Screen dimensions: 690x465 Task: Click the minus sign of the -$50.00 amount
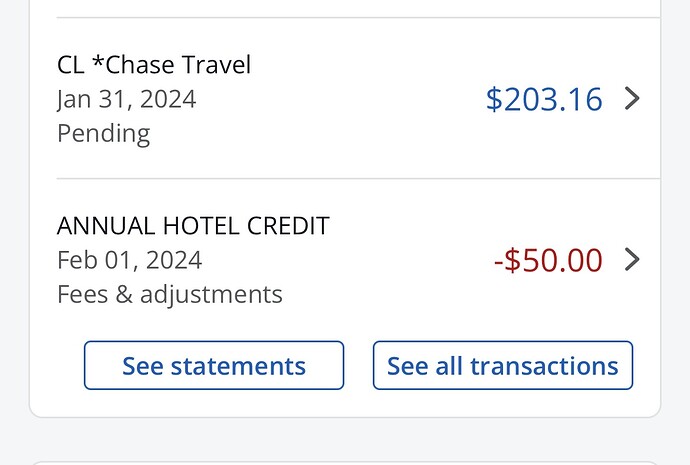point(499,261)
